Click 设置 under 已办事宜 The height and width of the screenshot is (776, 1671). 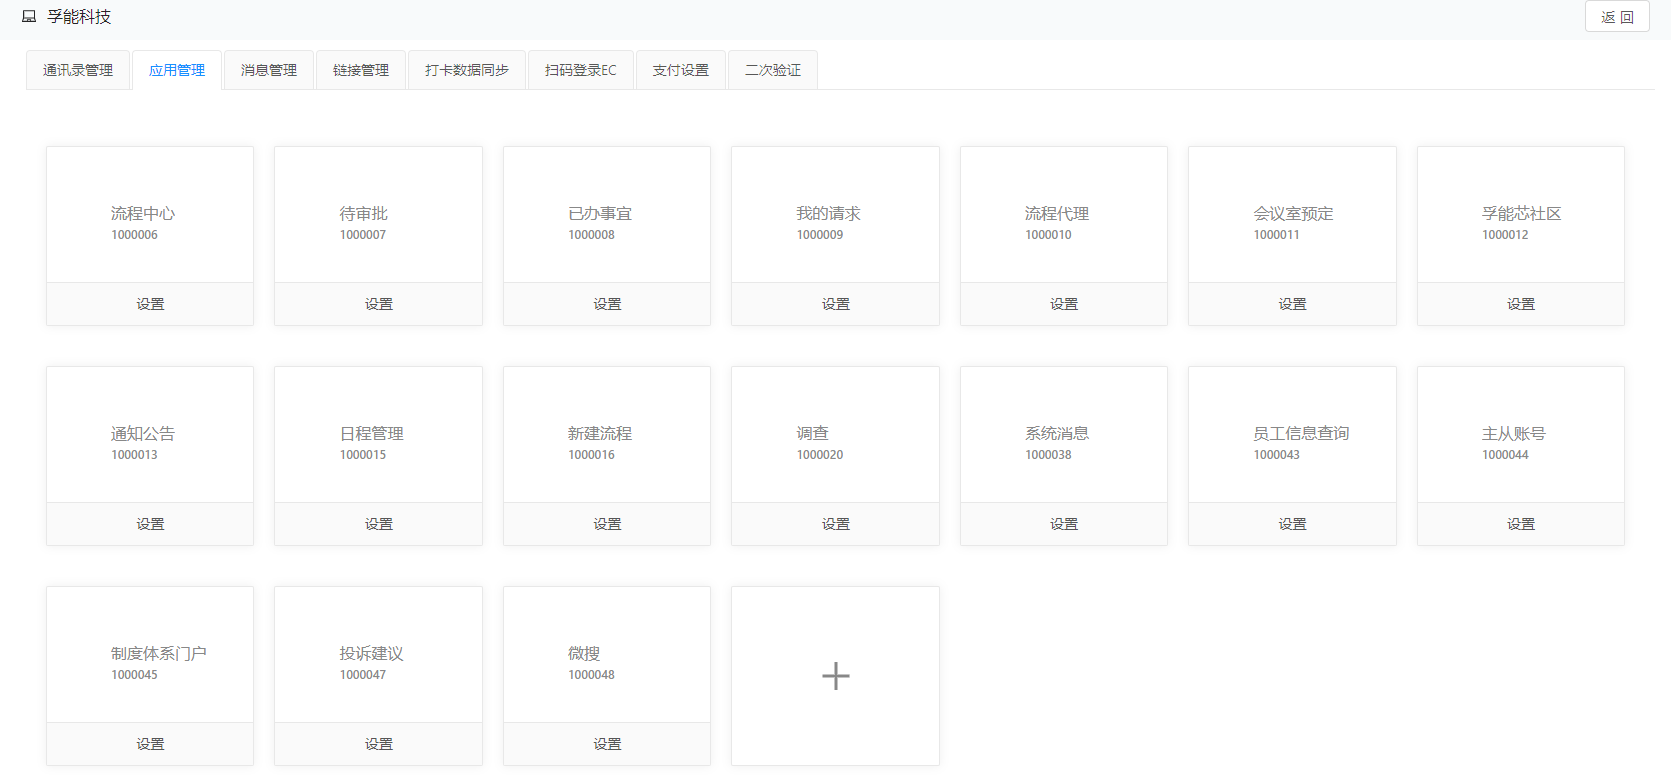pyautogui.click(x=607, y=304)
